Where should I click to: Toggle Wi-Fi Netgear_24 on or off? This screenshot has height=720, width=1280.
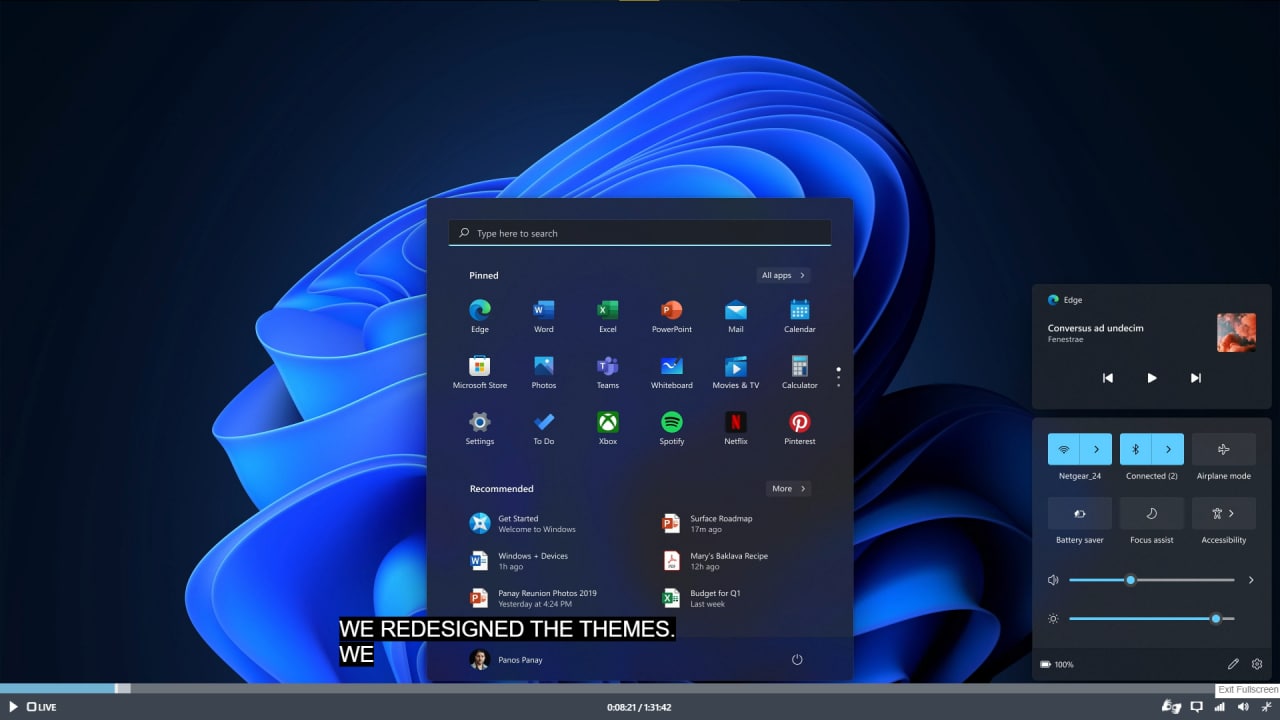point(1064,449)
